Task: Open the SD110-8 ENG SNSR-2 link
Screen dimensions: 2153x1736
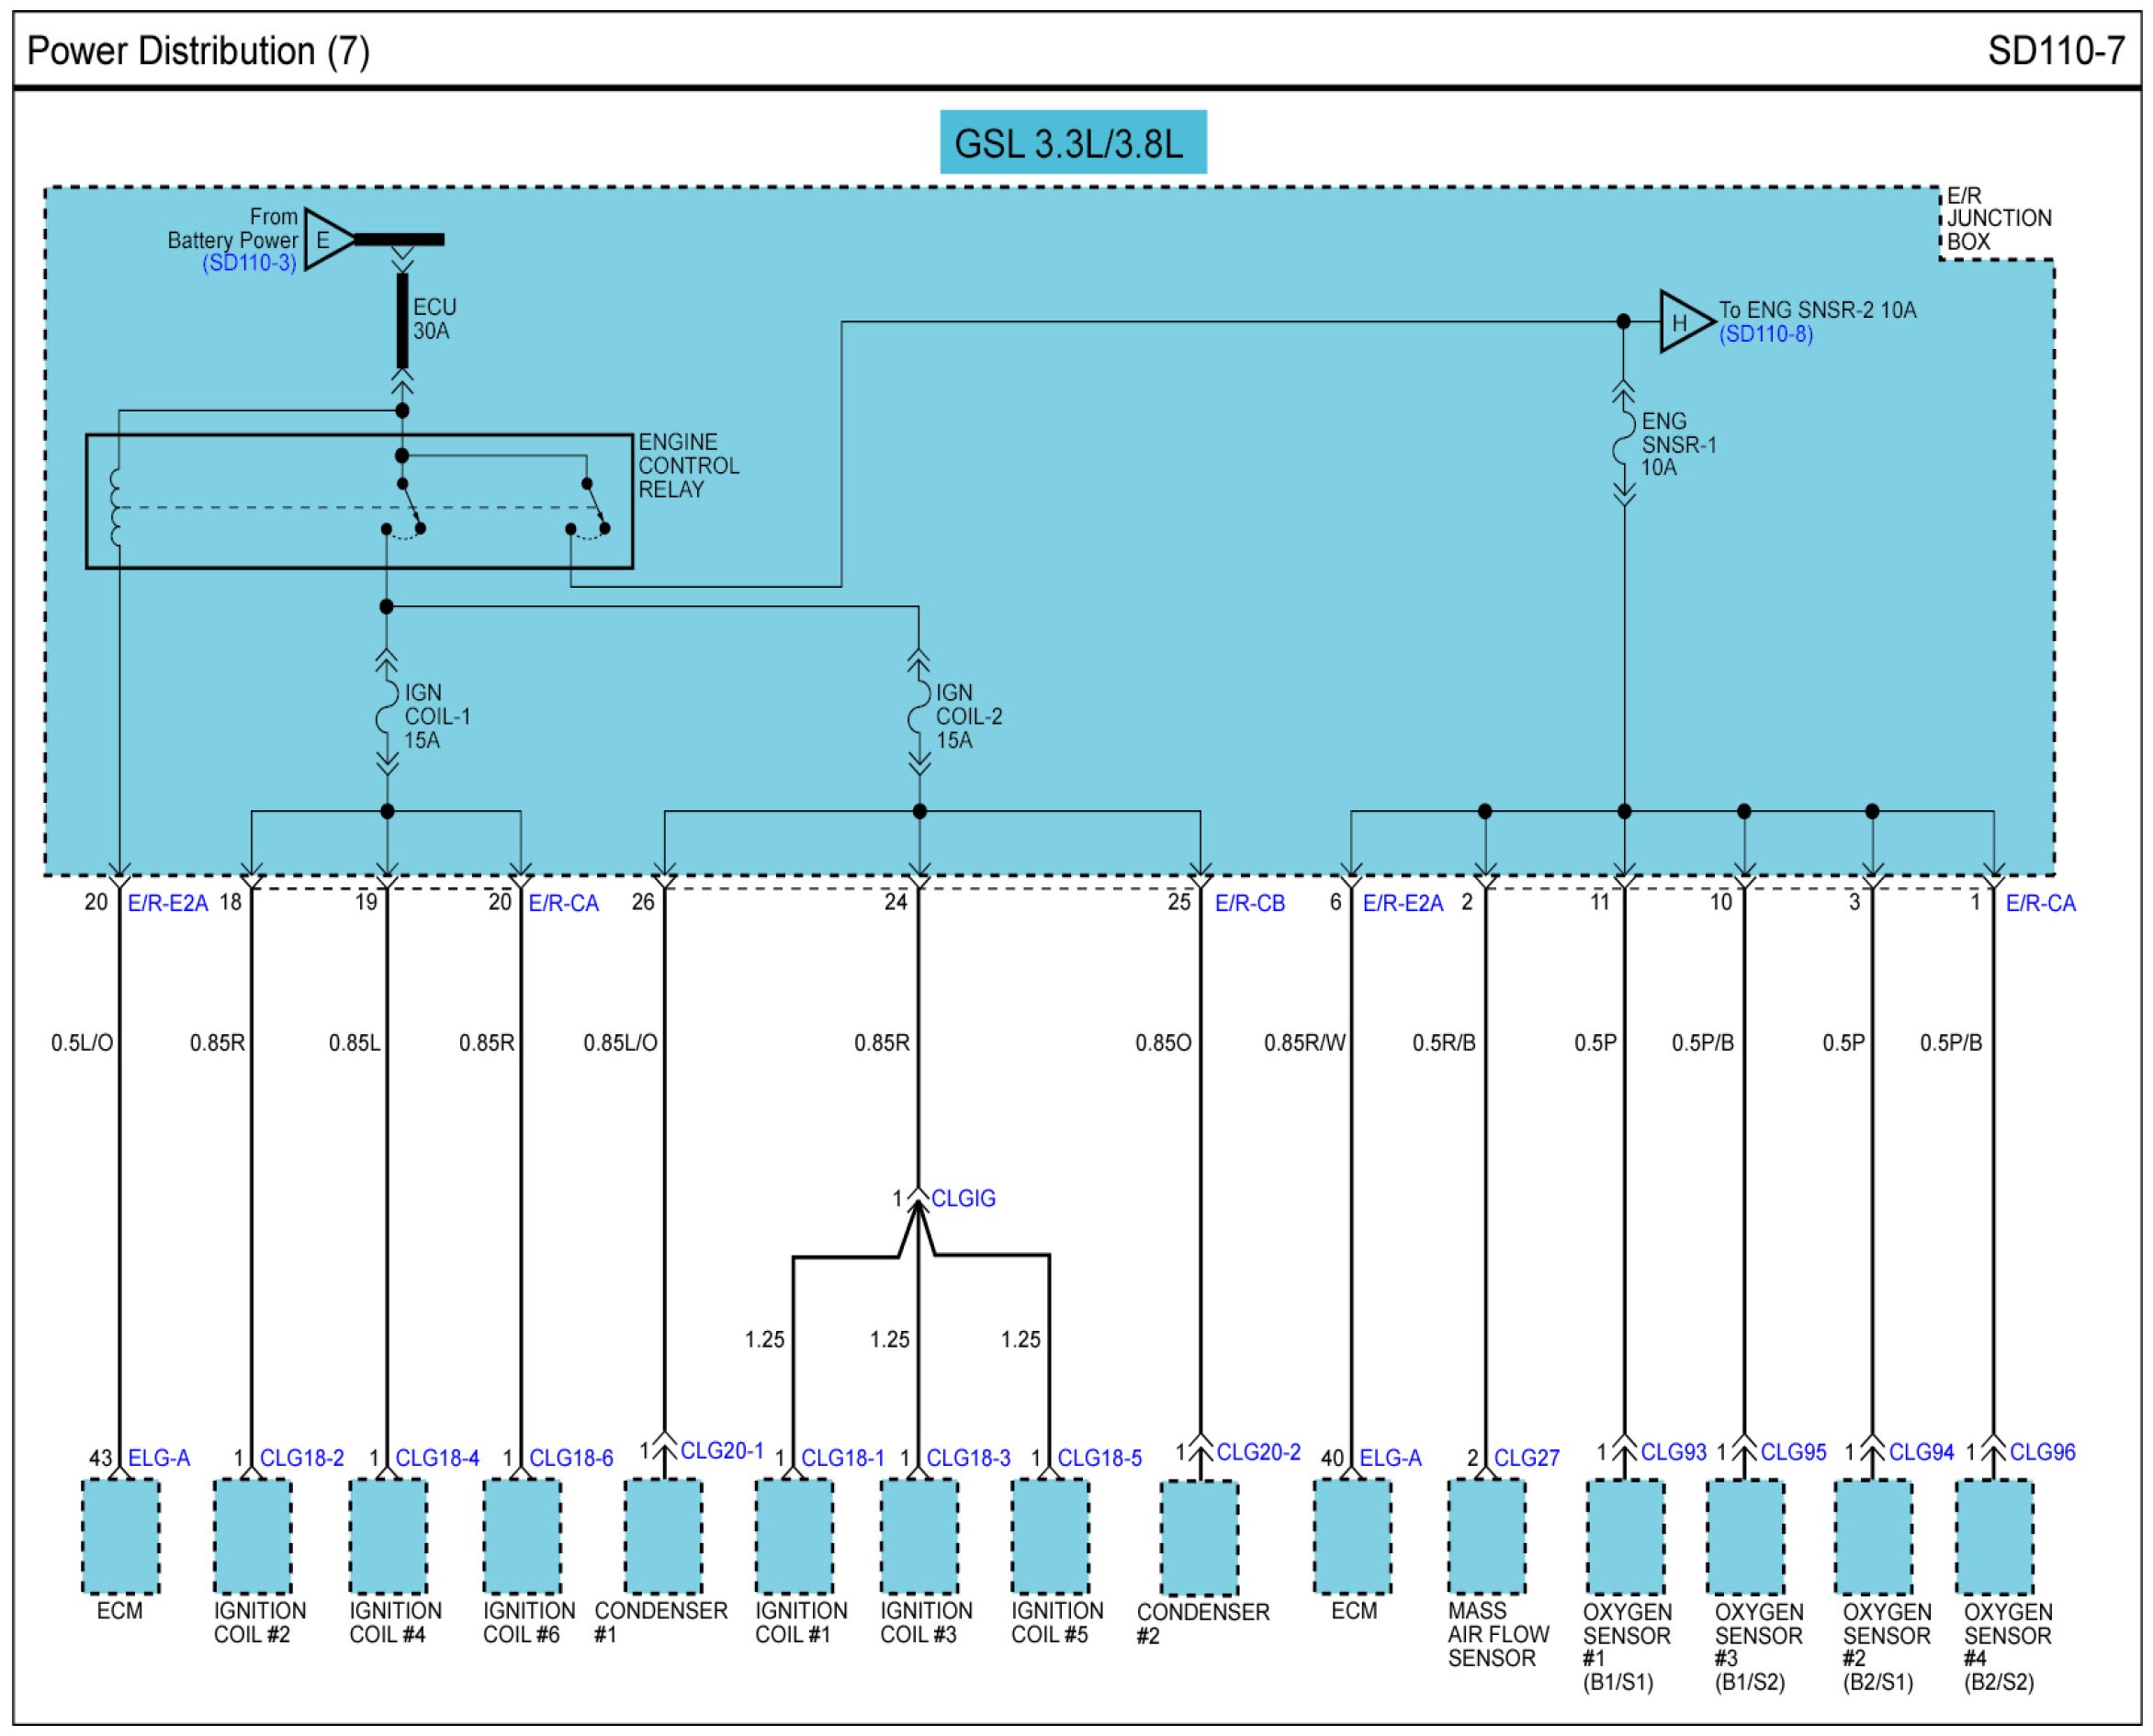Action: click(x=1765, y=334)
